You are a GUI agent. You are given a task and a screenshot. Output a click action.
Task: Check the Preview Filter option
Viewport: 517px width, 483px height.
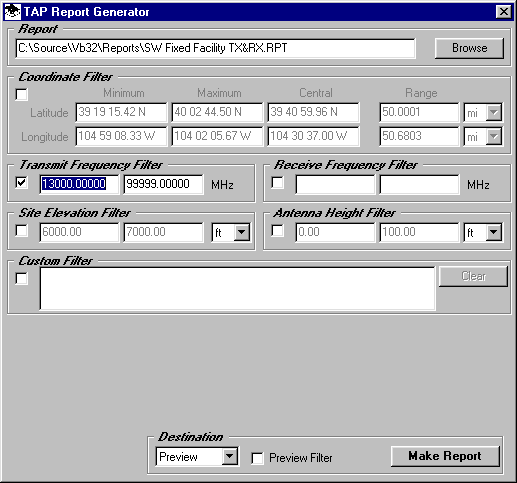[257, 458]
